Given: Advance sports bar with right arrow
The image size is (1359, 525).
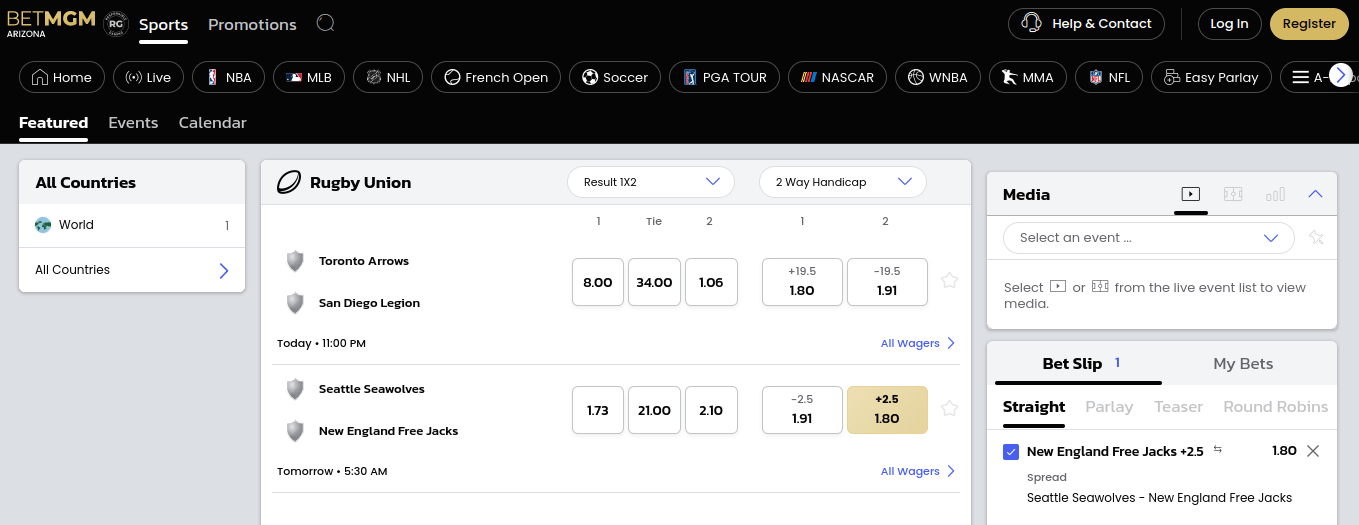Looking at the screenshot, I should pos(1341,75).
